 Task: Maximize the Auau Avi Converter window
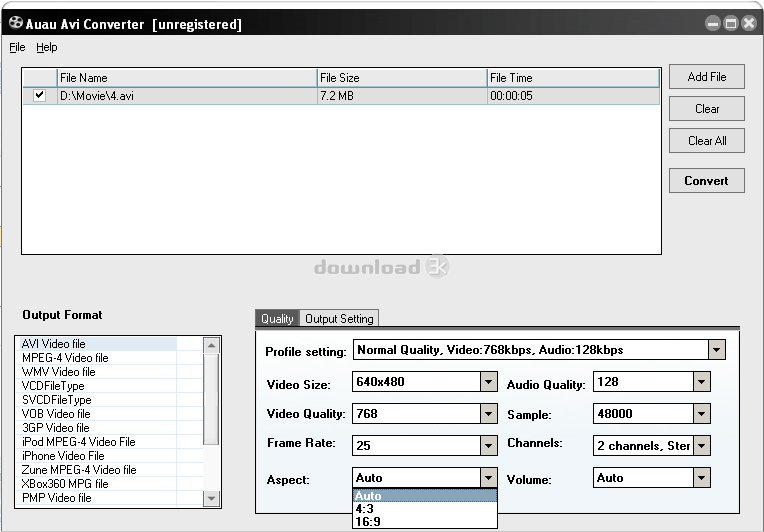[x=731, y=23]
